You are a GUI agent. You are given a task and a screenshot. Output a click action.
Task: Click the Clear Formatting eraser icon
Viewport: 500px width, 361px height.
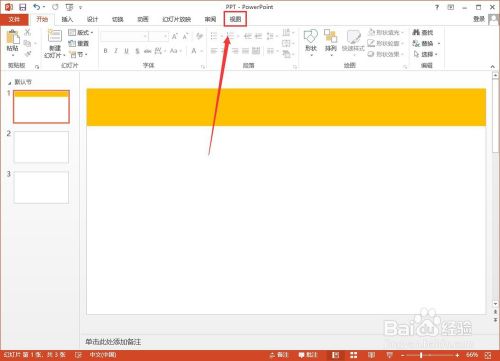click(x=199, y=36)
